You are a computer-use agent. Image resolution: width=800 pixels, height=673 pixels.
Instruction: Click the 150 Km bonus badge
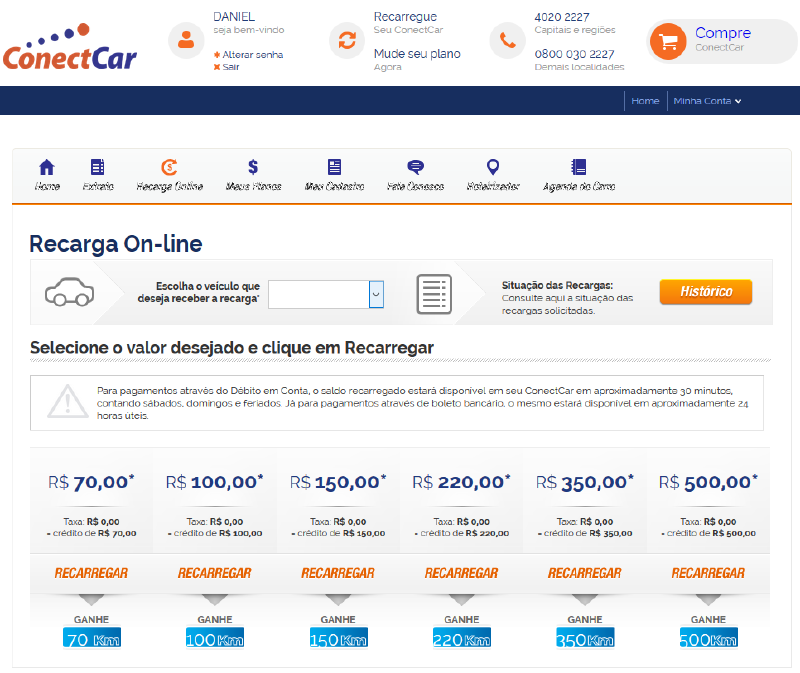338,638
